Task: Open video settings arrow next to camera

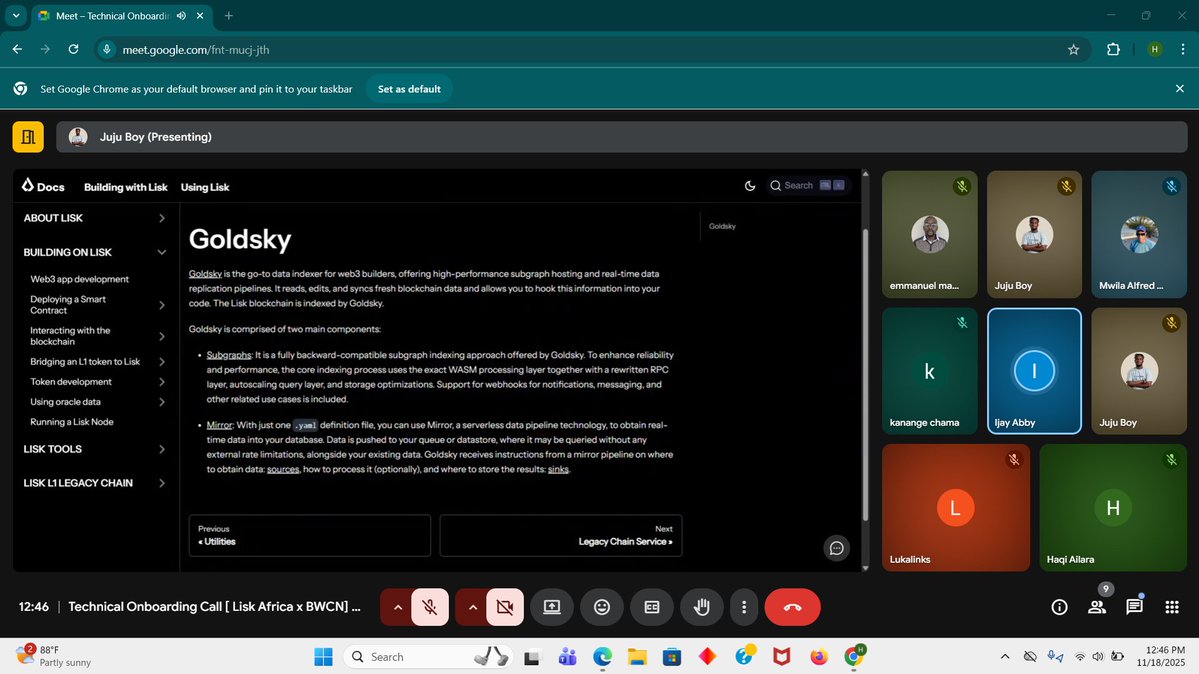Action: (472, 607)
